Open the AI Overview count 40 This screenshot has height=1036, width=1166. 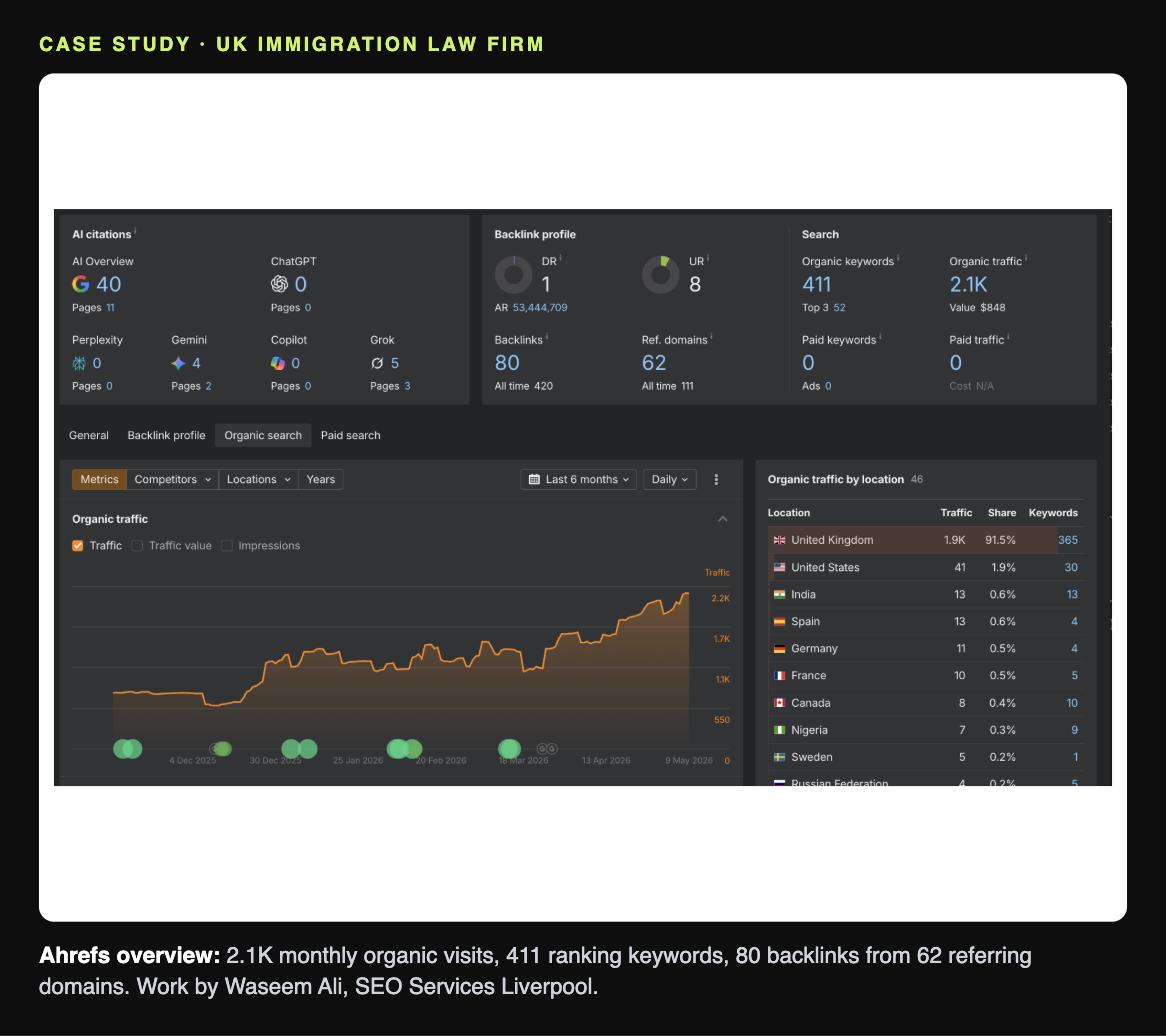pos(109,284)
